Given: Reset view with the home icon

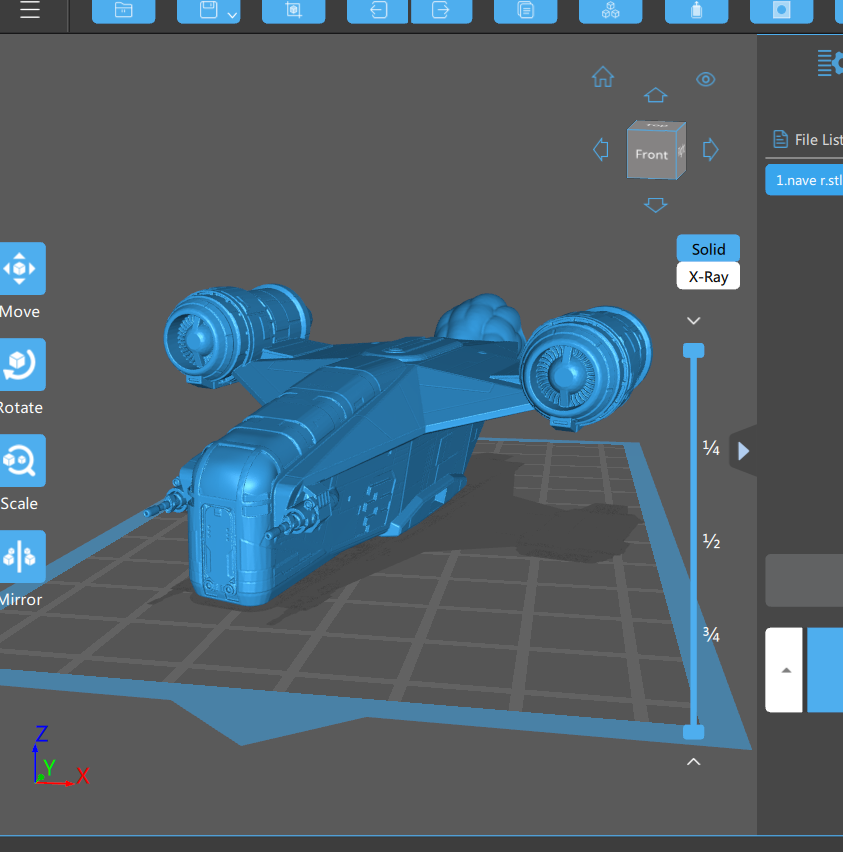Looking at the screenshot, I should click(x=603, y=77).
